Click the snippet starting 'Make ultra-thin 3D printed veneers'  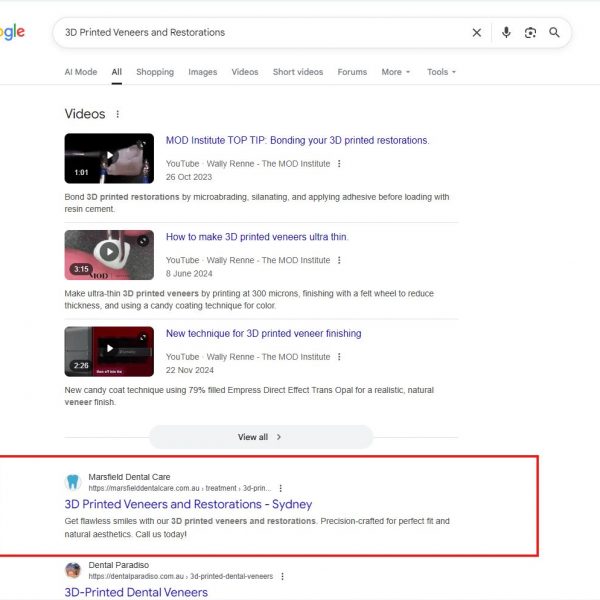(249, 299)
